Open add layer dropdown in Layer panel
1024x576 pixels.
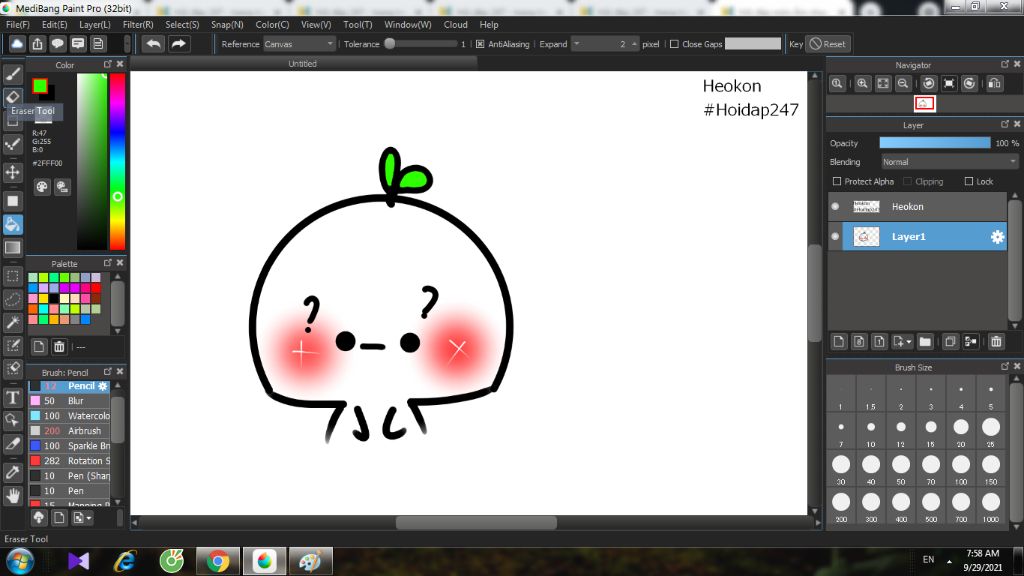(x=902, y=342)
